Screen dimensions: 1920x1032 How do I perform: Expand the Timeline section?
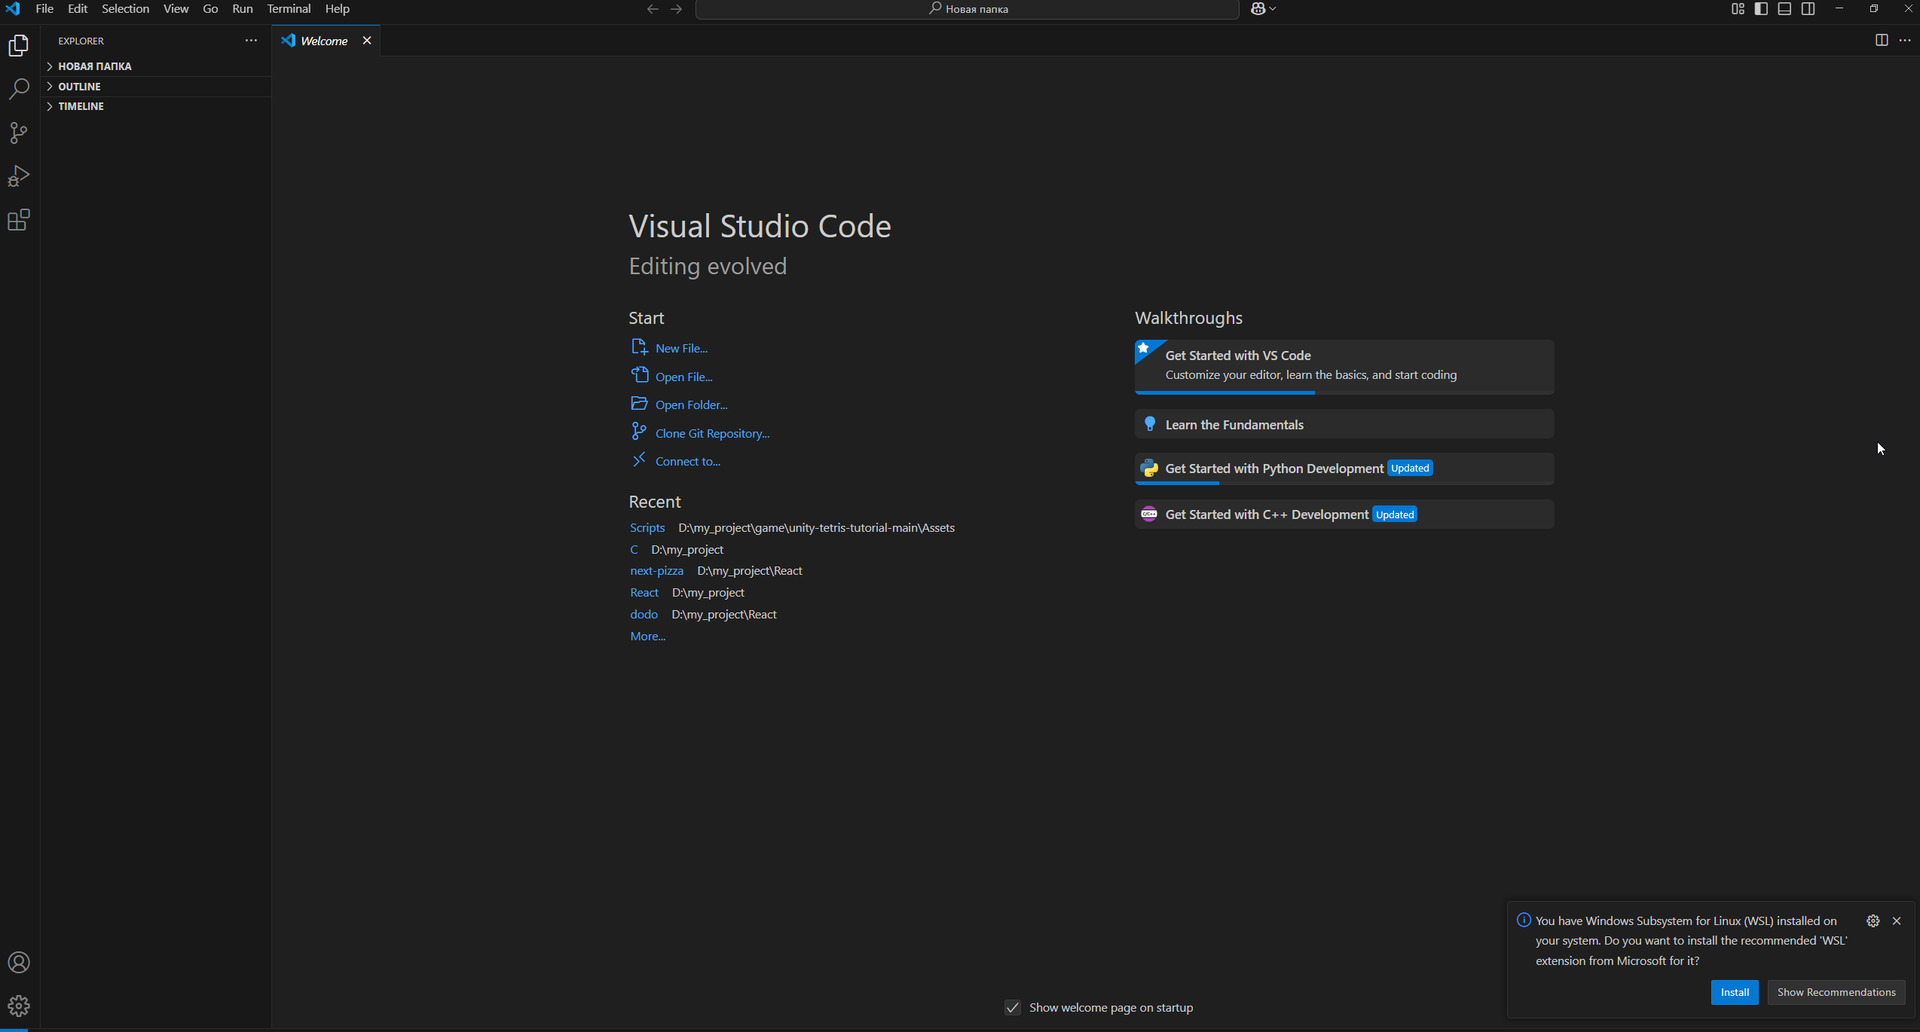click(80, 106)
